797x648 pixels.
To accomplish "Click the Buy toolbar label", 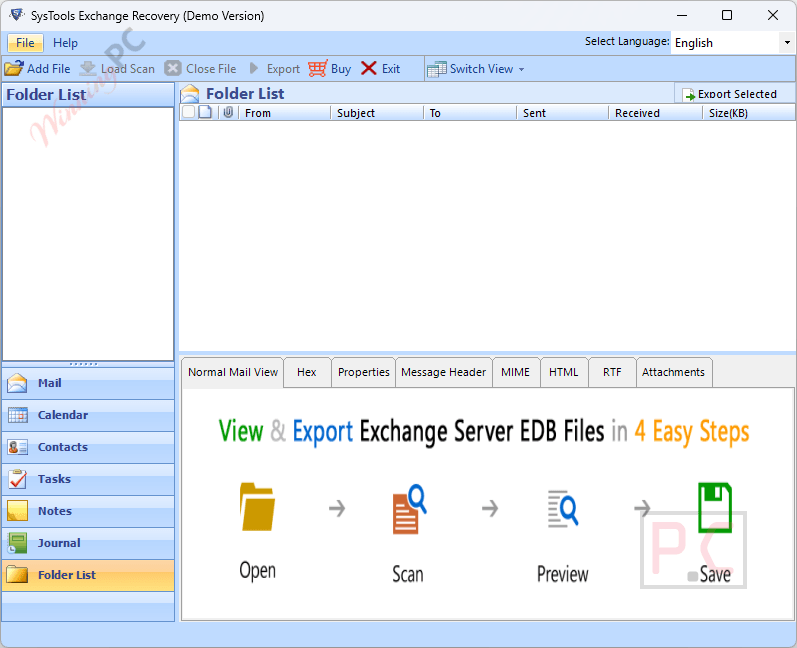I will click(x=341, y=69).
